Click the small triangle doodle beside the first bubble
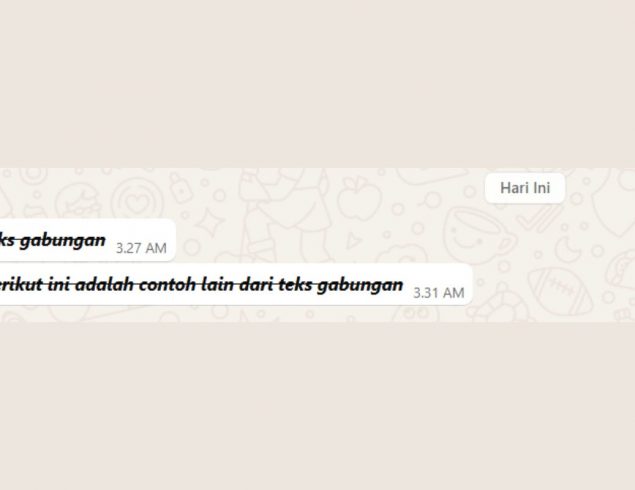635x490 pixels. (x=353, y=240)
